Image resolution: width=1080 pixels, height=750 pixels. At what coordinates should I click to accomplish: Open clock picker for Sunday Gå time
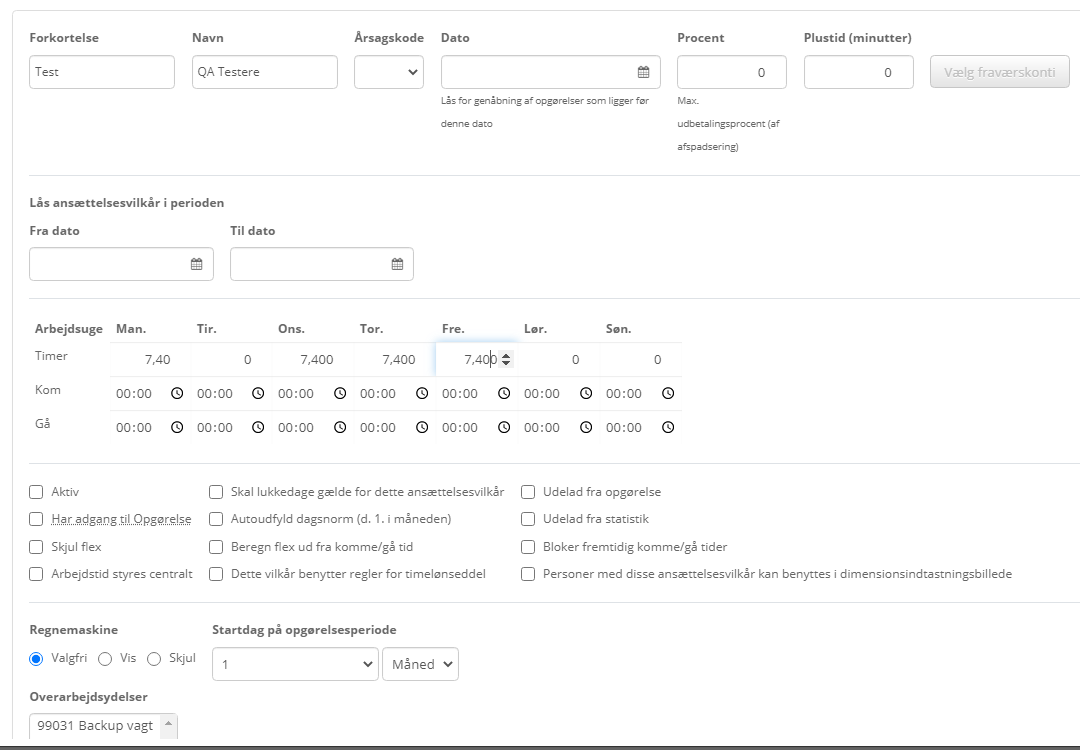click(668, 428)
